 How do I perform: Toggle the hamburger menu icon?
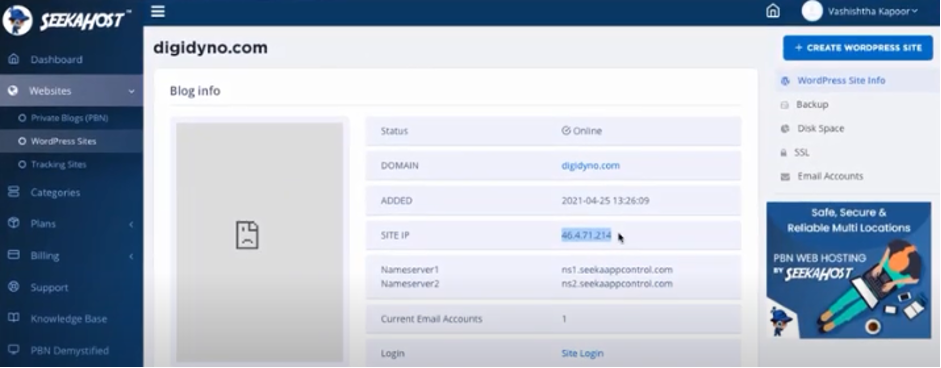(x=158, y=11)
